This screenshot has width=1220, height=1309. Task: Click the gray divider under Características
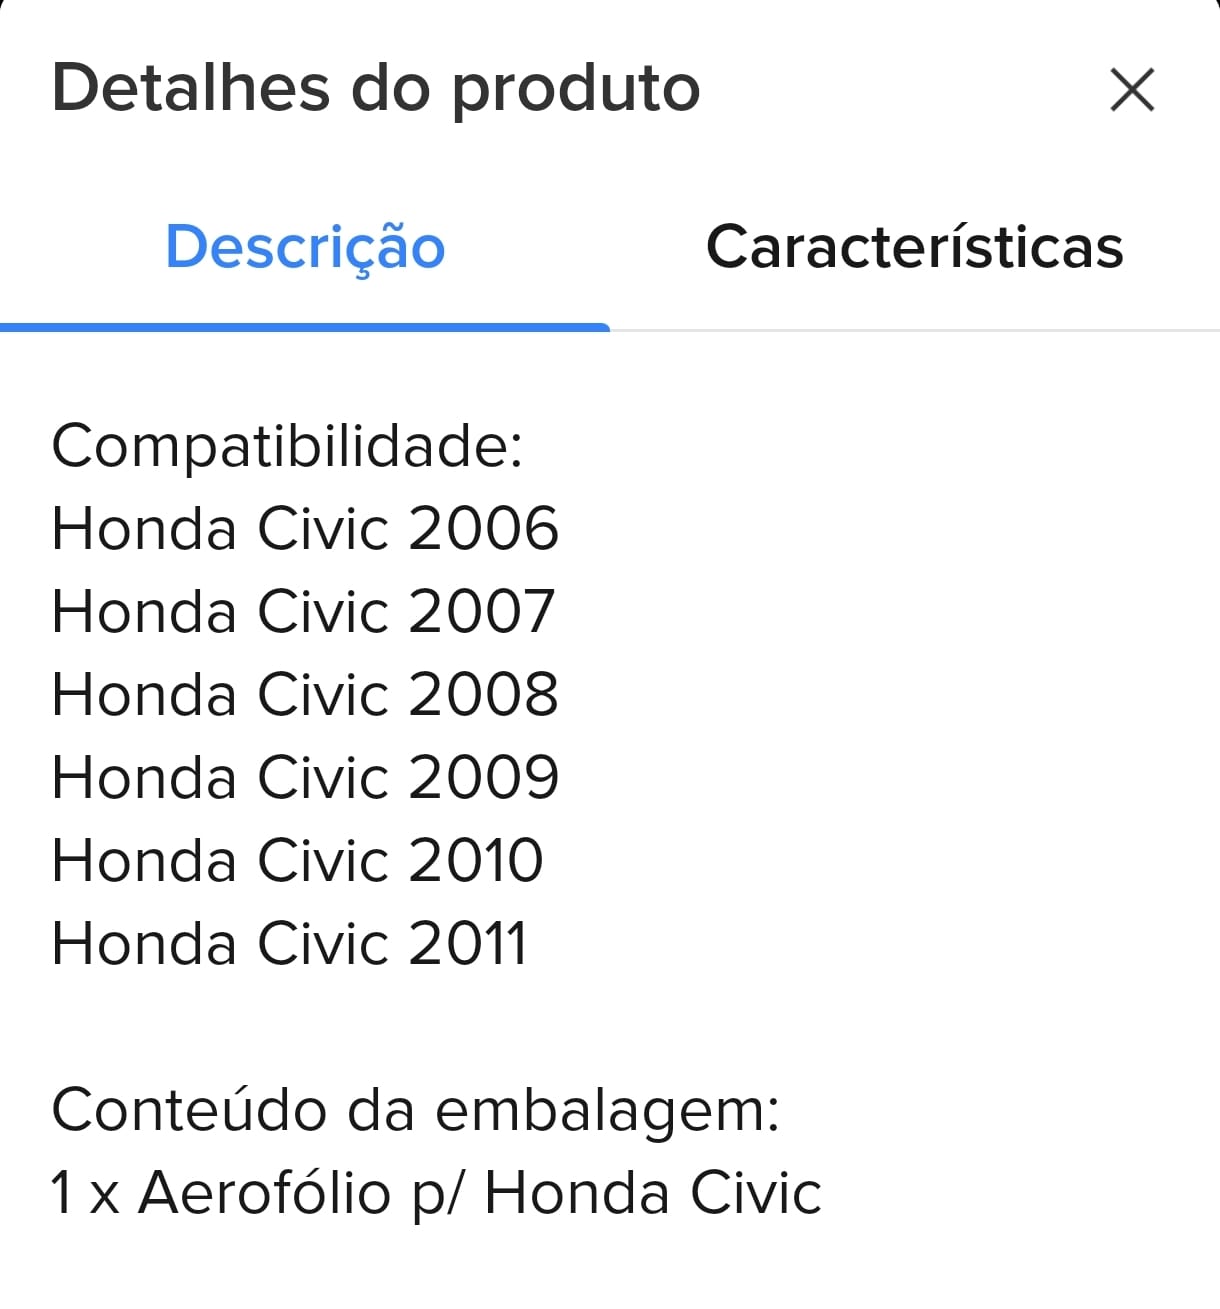click(914, 329)
